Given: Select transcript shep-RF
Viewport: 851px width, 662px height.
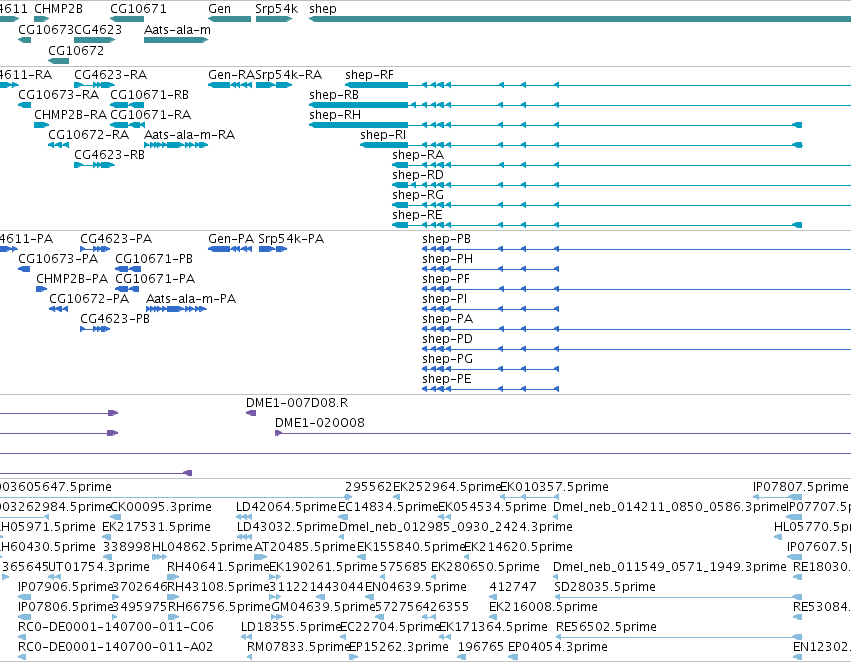Looking at the screenshot, I should [x=598, y=85].
